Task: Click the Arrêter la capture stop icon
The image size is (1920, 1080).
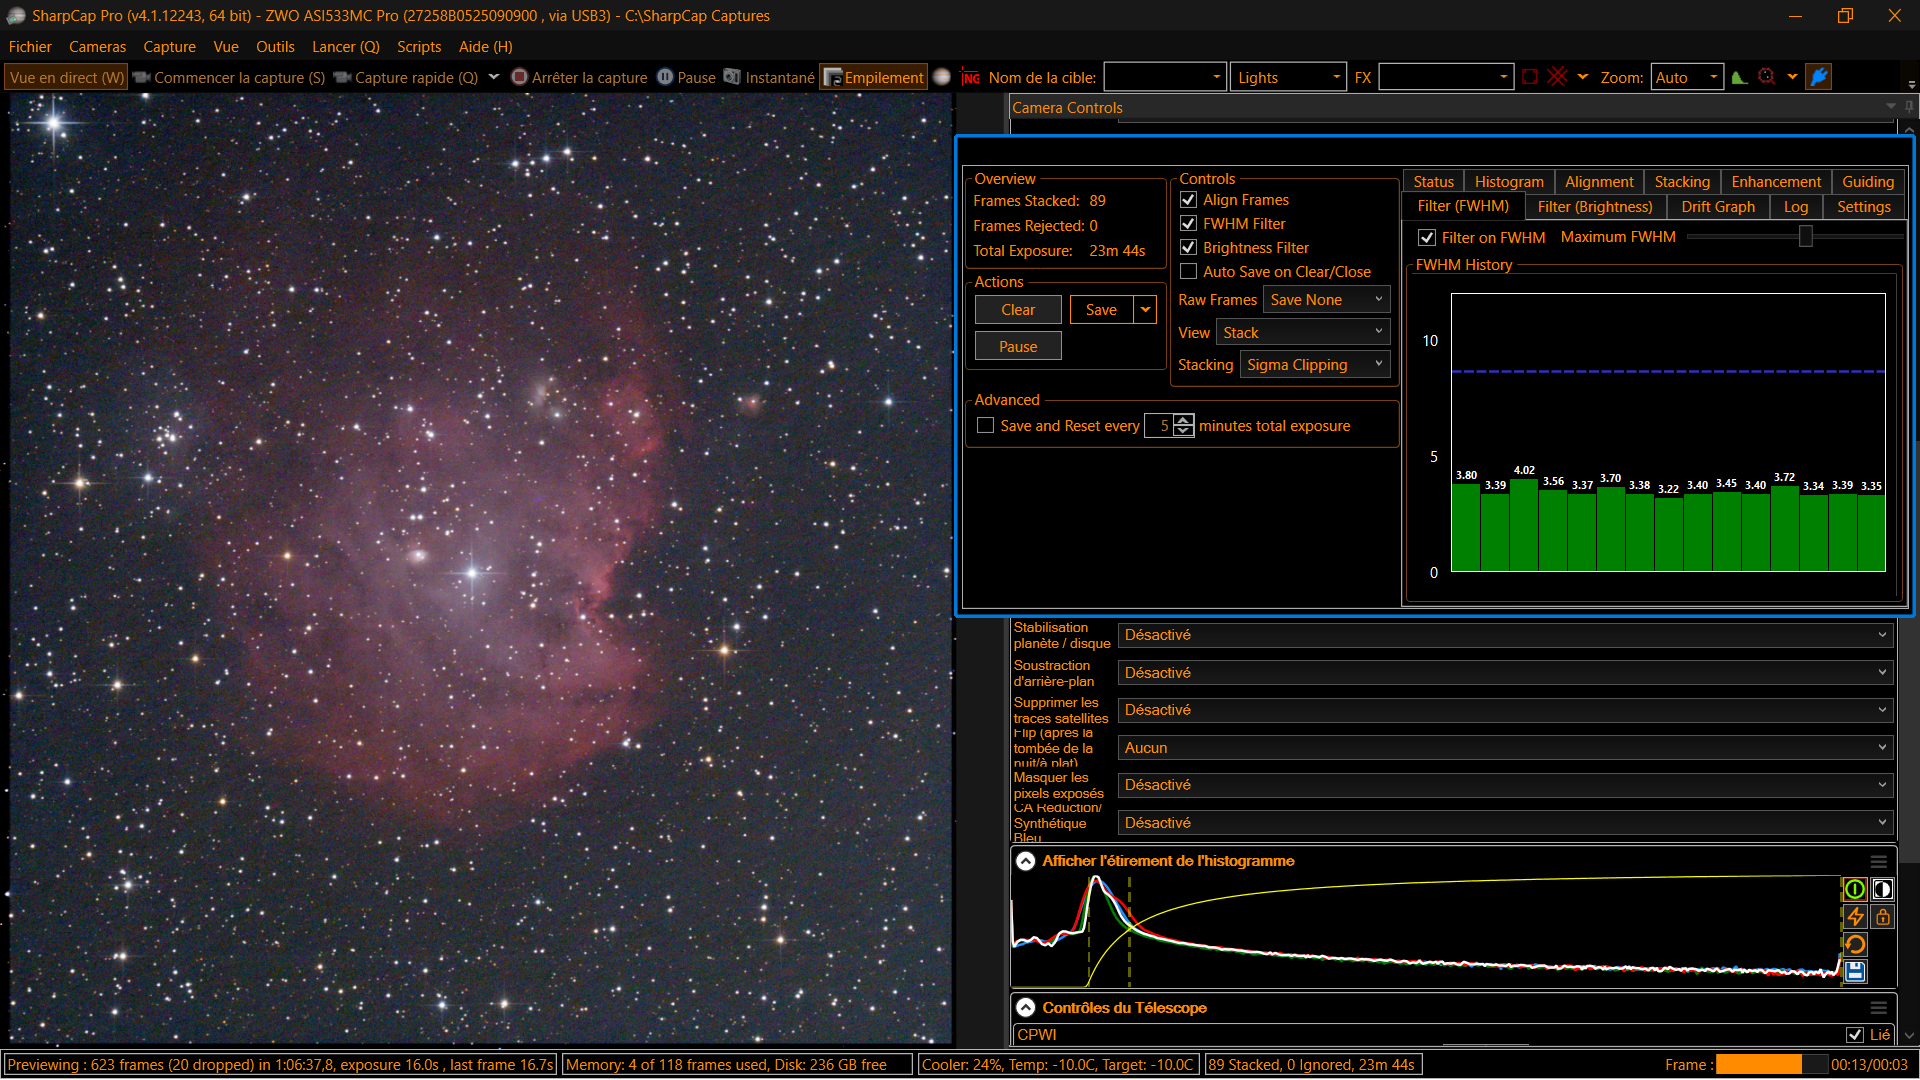Action: point(519,77)
